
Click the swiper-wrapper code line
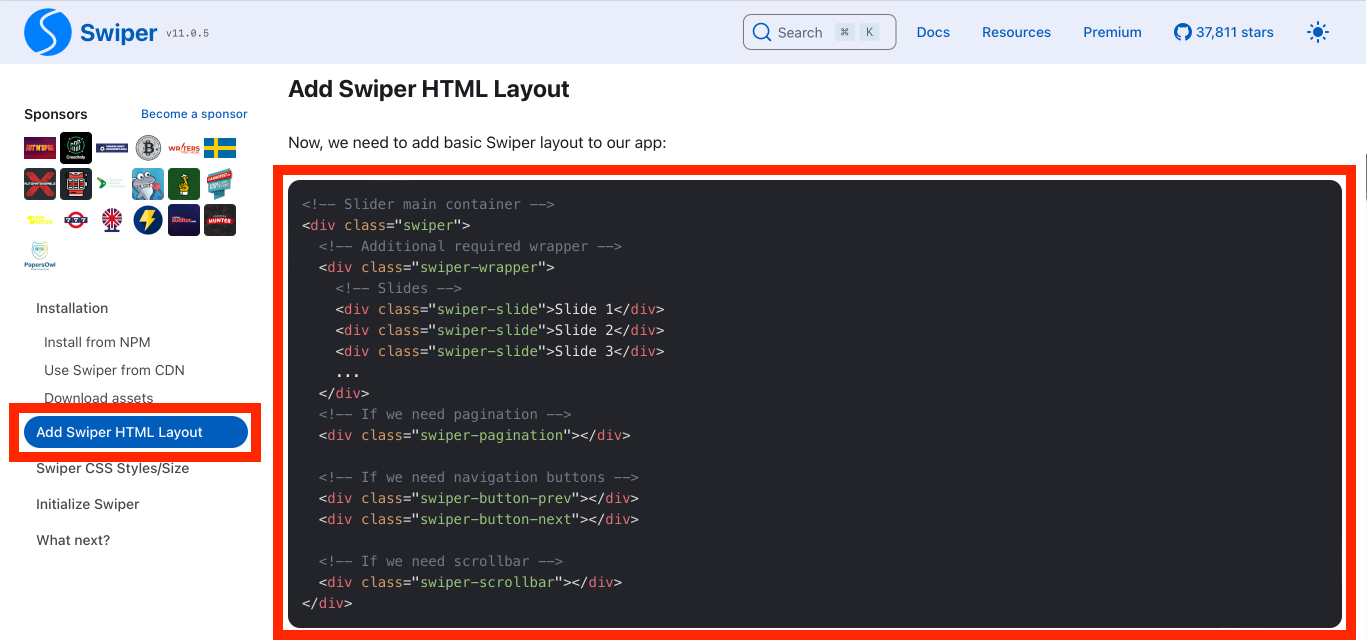point(437,267)
